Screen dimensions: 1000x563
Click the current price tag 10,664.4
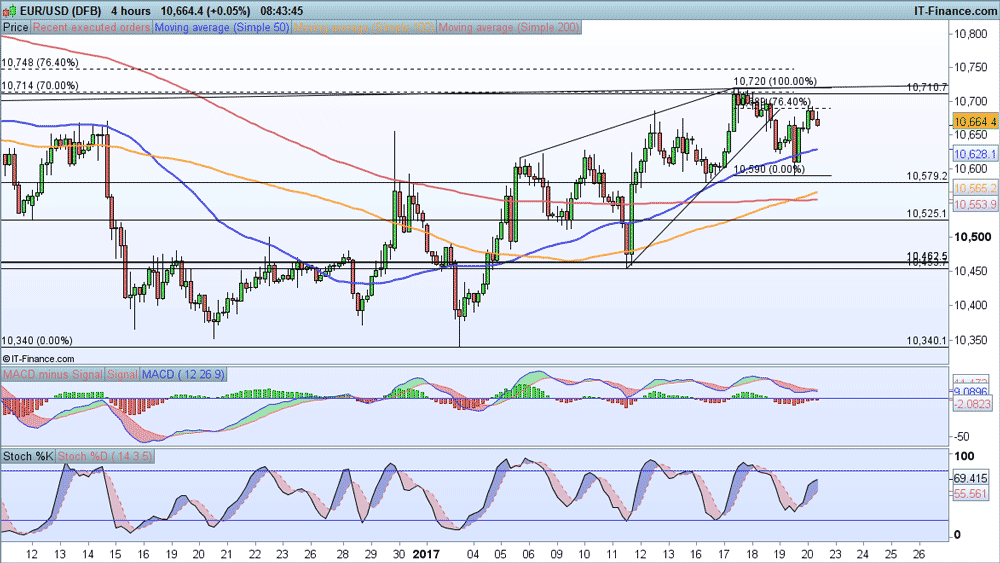[975, 121]
